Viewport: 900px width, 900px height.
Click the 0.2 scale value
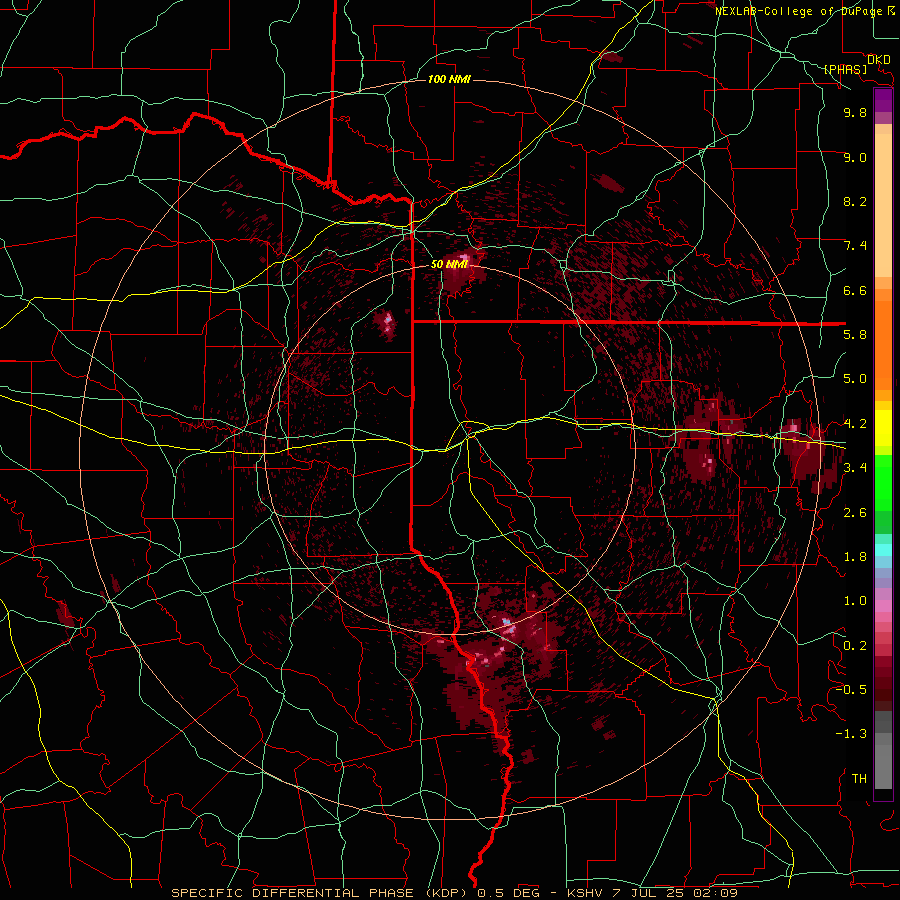[x=855, y=645]
